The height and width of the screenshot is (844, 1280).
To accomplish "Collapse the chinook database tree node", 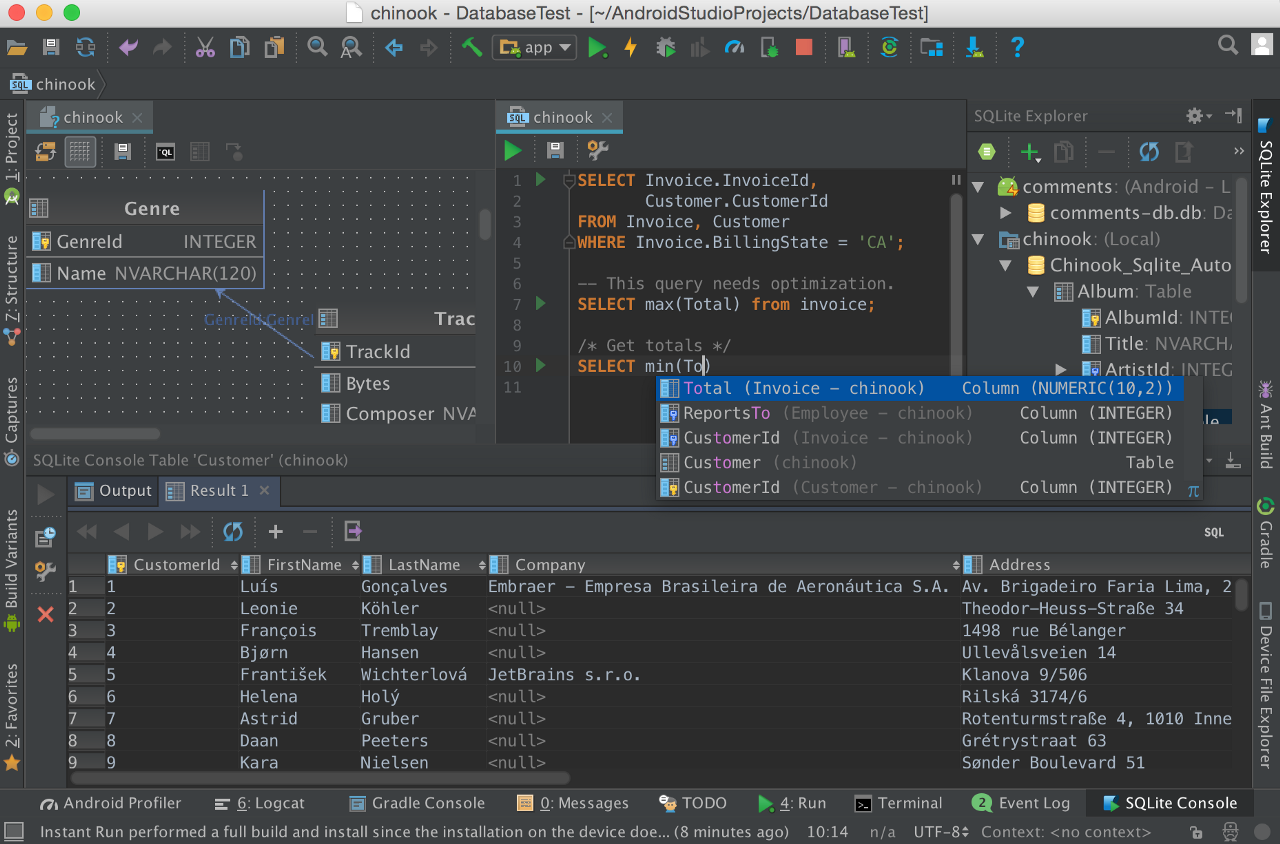I will click(980, 239).
